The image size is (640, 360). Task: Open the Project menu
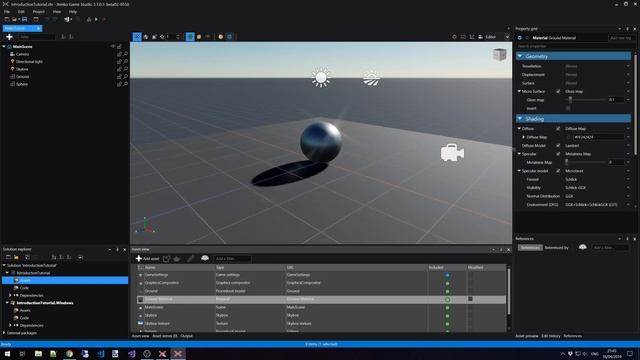pos(38,12)
